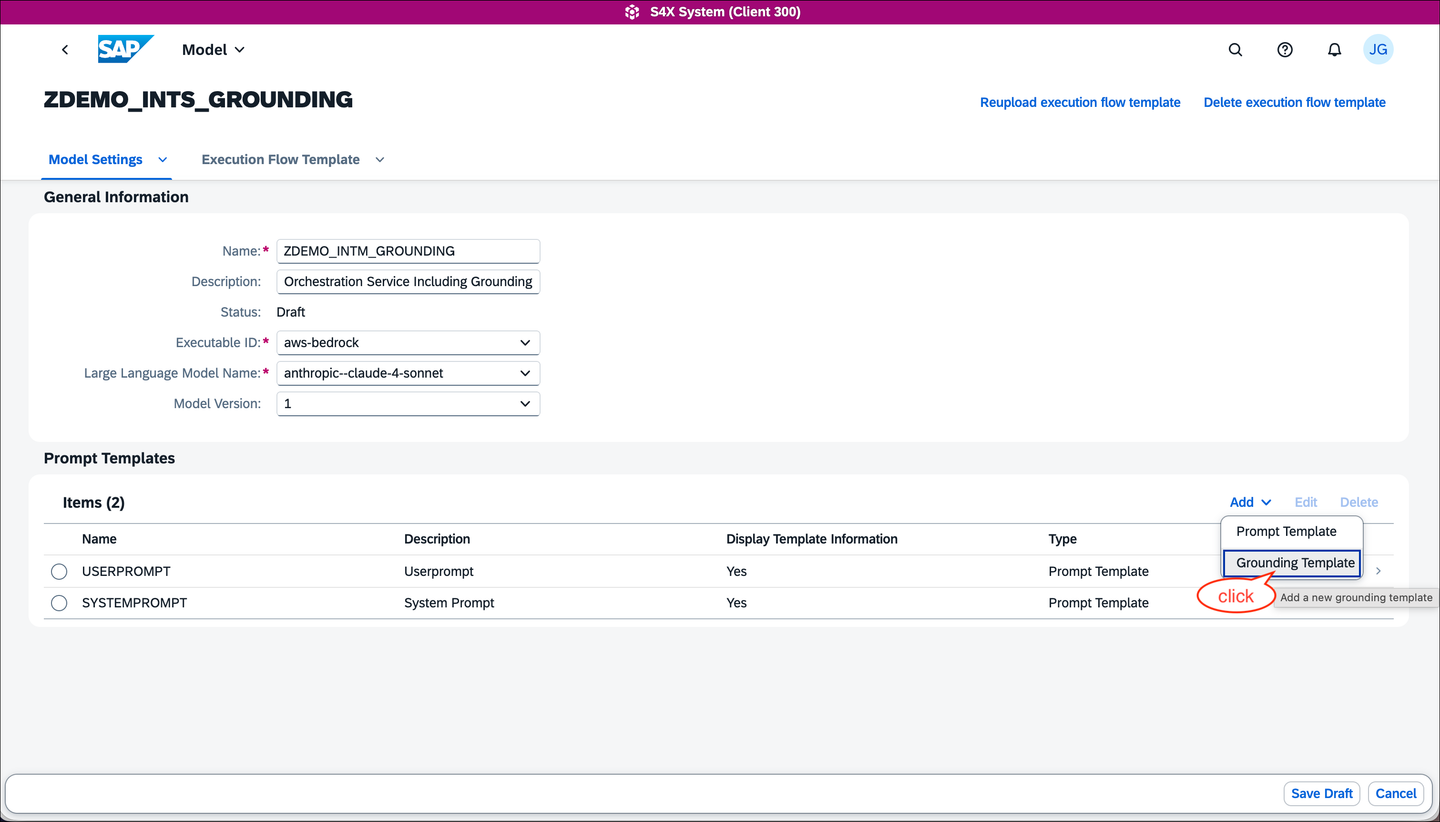Click Display Template Information column header

click(812, 539)
